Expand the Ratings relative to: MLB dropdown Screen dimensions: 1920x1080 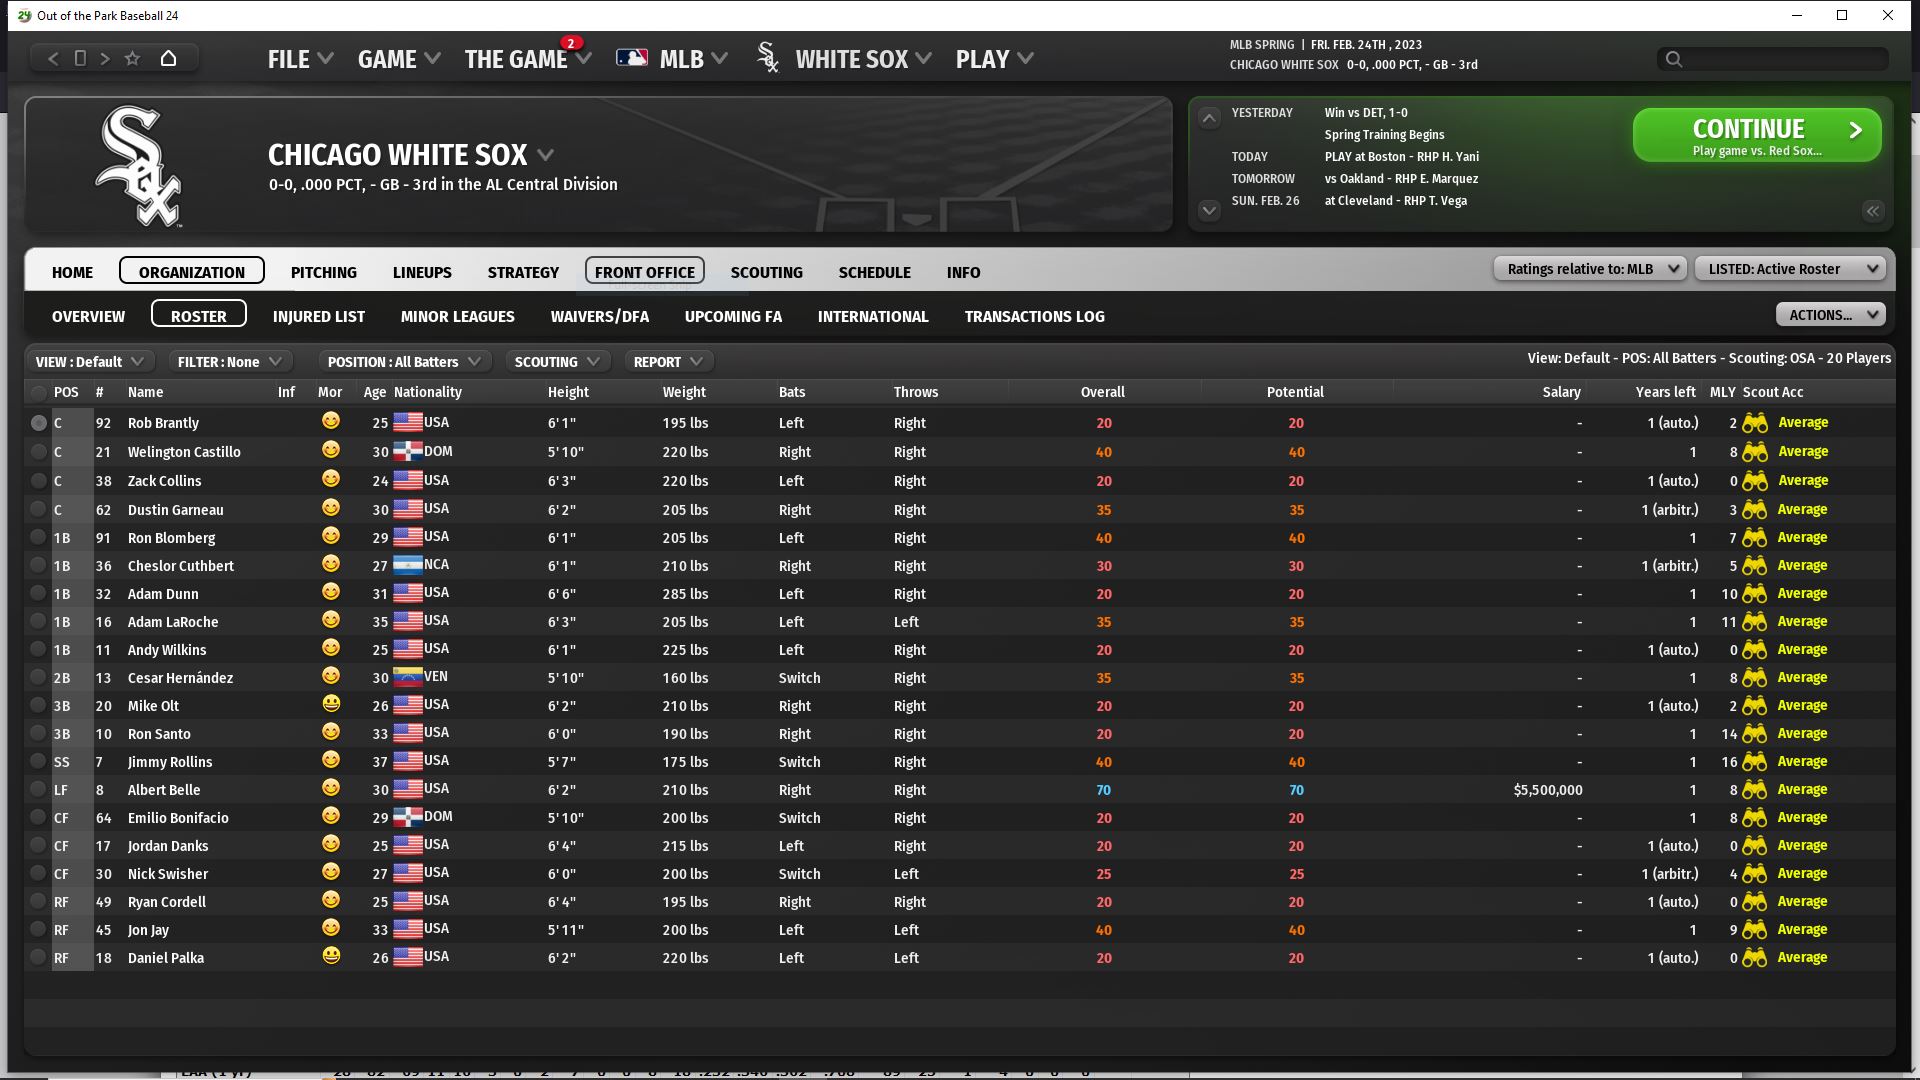click(1590, 269)
